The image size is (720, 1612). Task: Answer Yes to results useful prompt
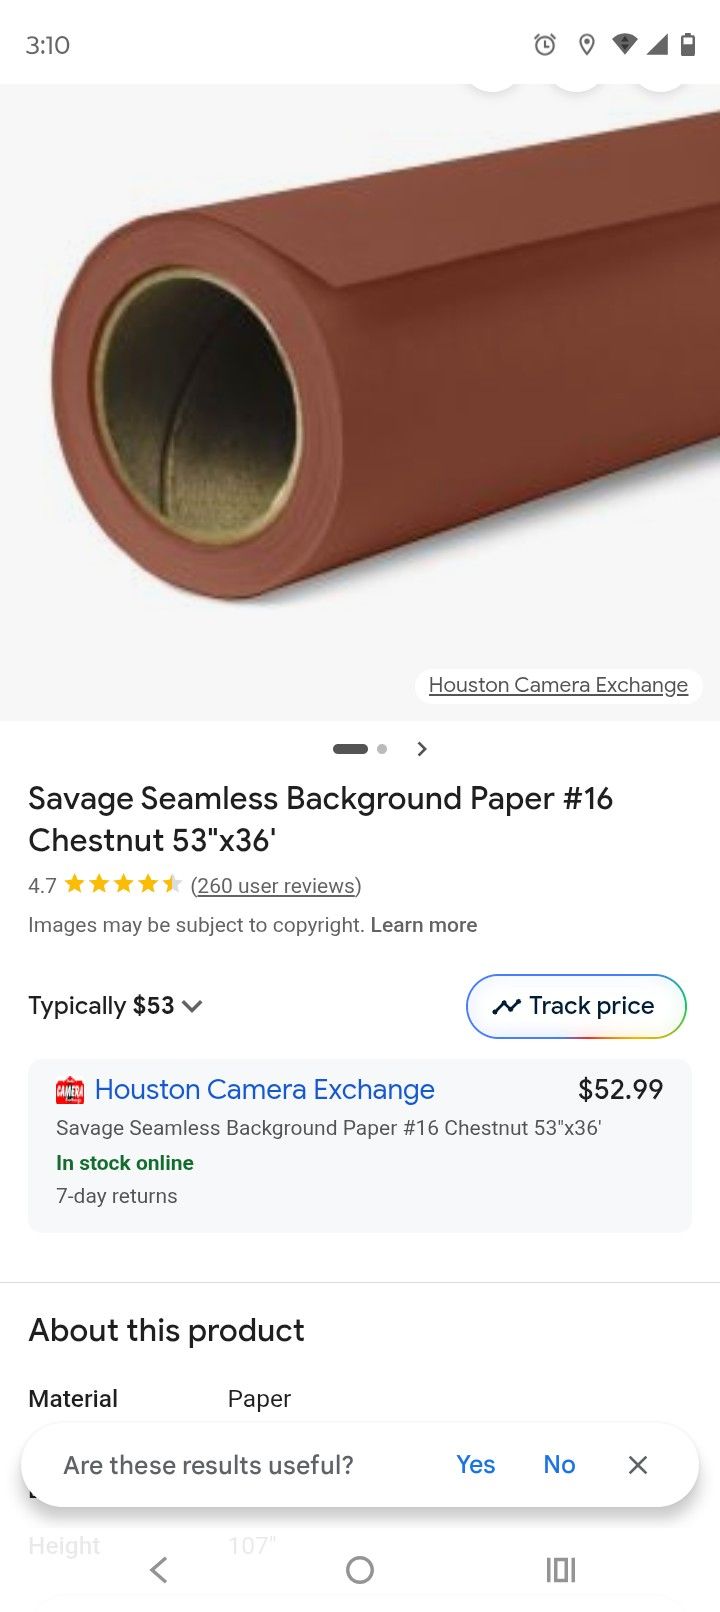pyautogui.click(x=476, y=1465)
